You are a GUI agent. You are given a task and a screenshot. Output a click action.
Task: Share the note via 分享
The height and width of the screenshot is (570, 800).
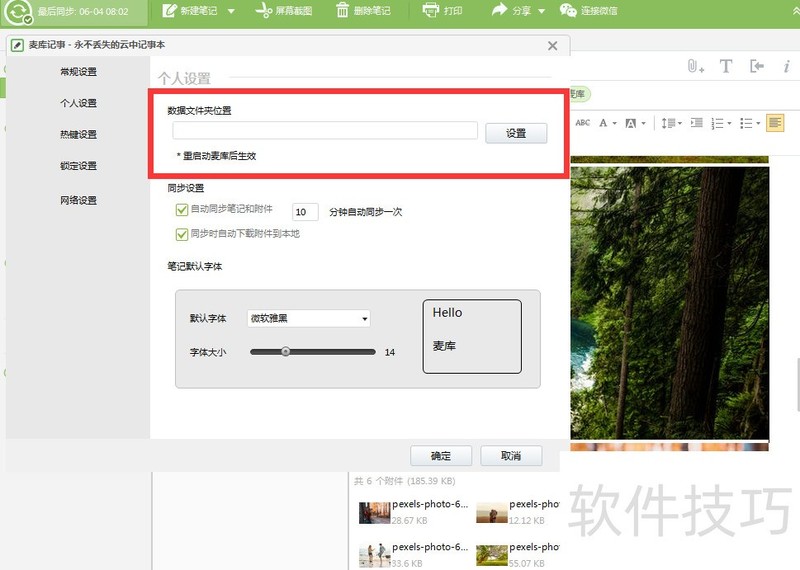pos(511,11)
